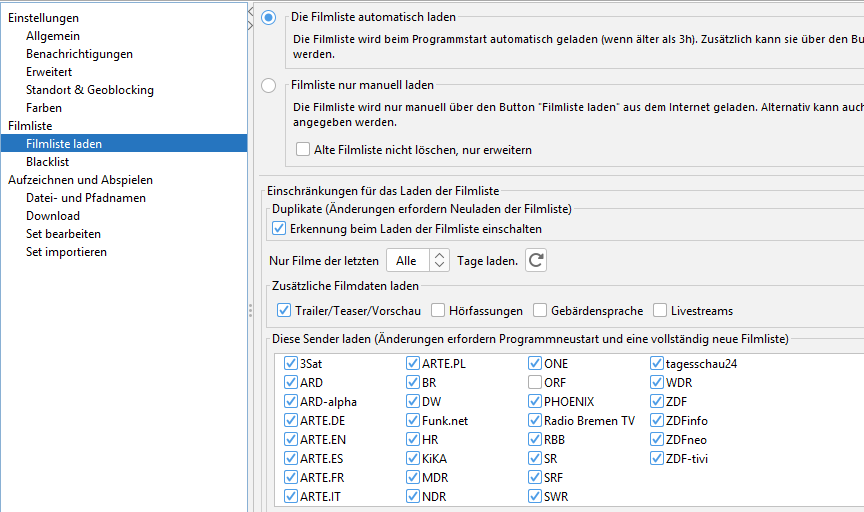Select 'Filmliste nur manuell laden' radio button

[268, 86]
